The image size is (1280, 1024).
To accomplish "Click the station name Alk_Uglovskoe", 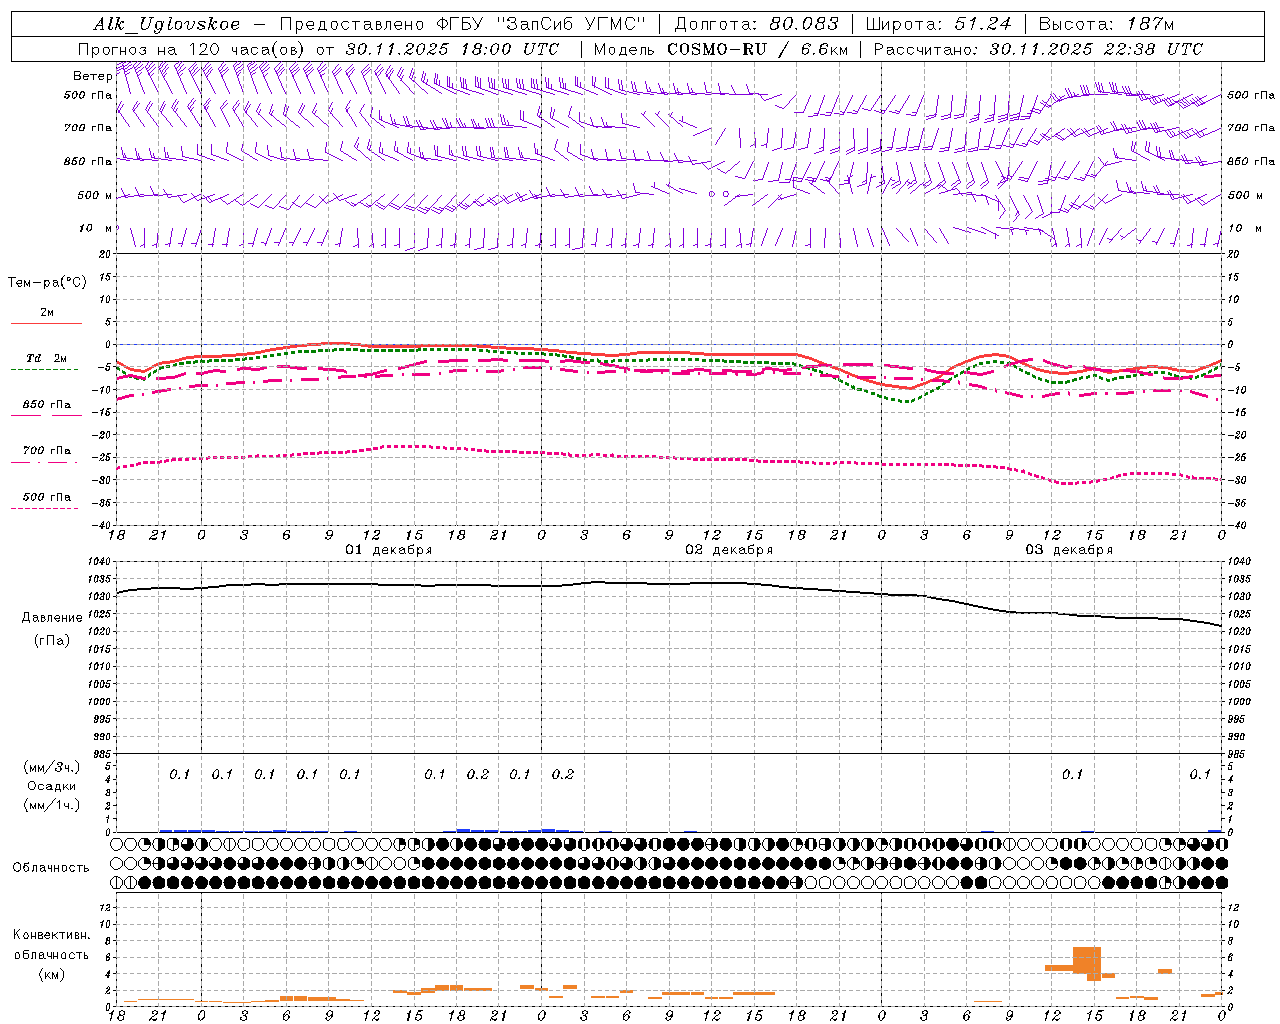I will tap(167, 24).
